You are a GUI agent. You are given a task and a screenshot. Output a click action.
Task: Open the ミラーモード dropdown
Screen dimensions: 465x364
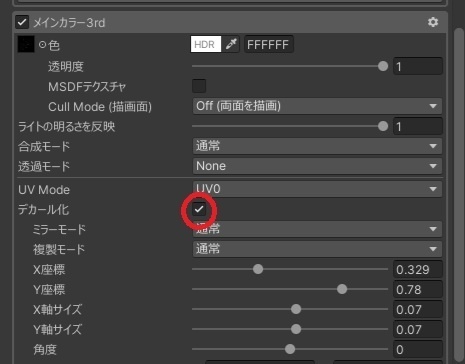[317, 229]
